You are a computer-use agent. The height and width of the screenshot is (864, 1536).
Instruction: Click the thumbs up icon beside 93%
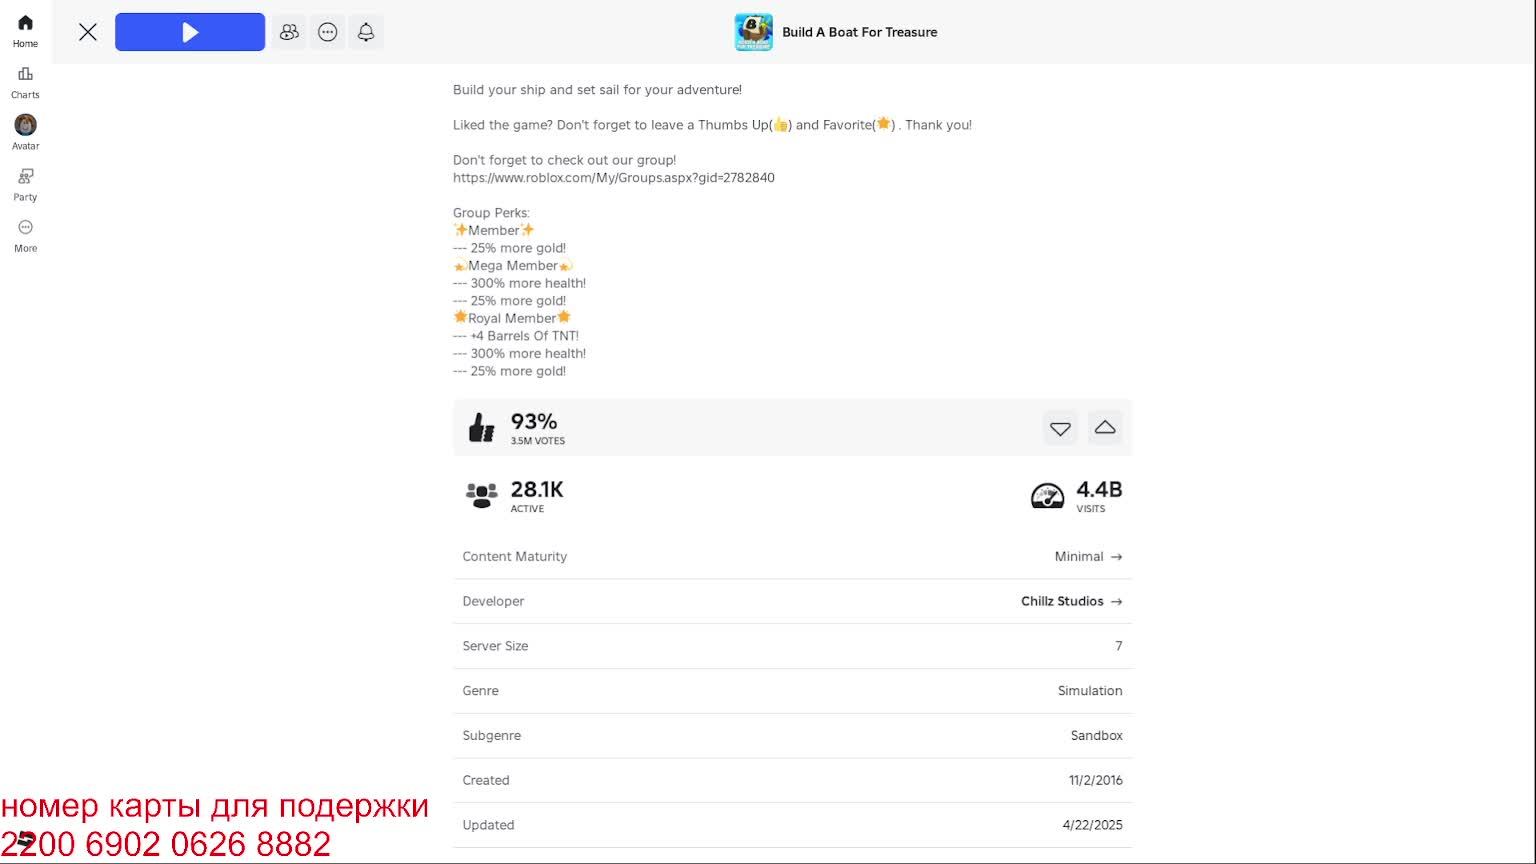[481, 428]
